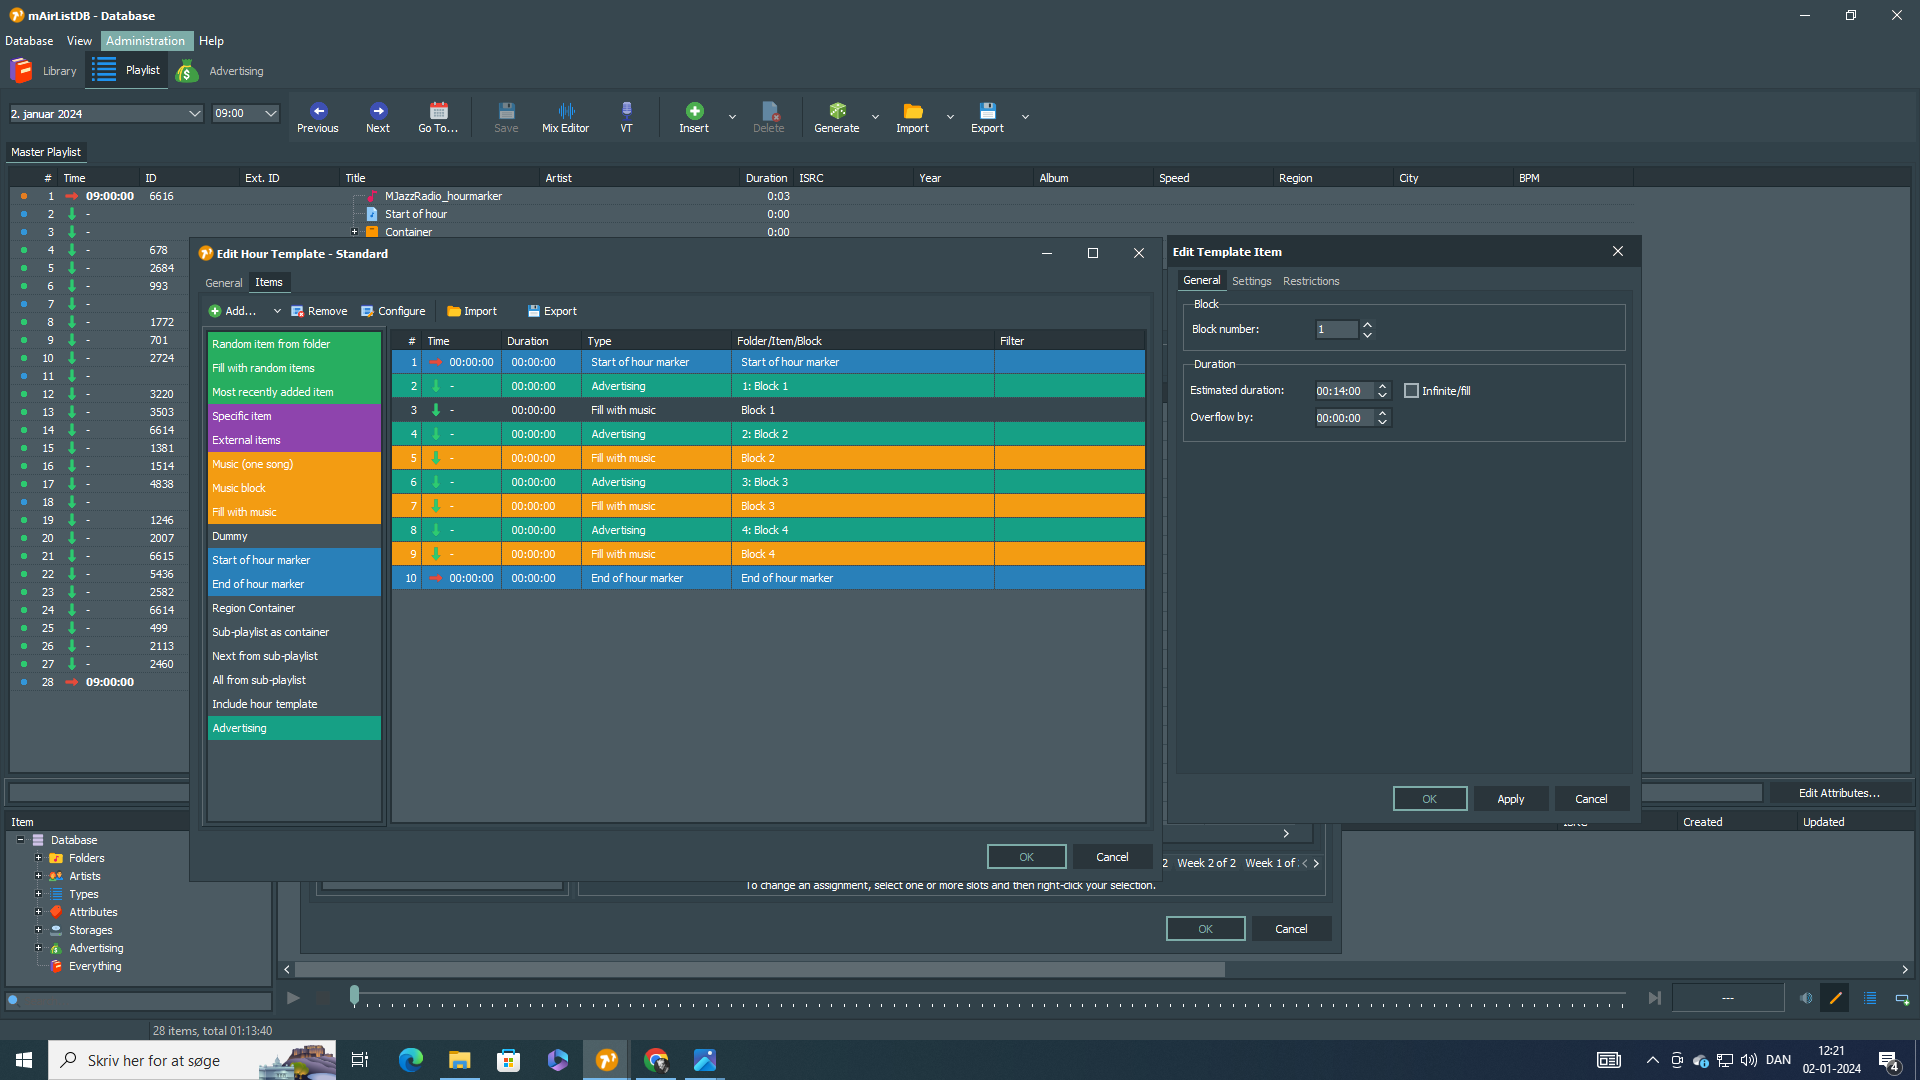Click Configure in the template items toolbar
Screen dimensions: 1920x1080
[x=393, y=311]
